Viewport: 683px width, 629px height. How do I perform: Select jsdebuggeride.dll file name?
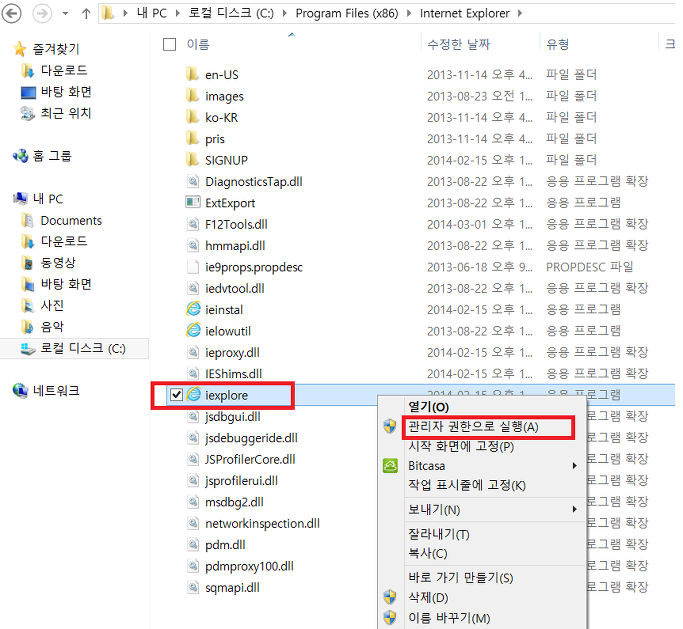pos(251,438)
